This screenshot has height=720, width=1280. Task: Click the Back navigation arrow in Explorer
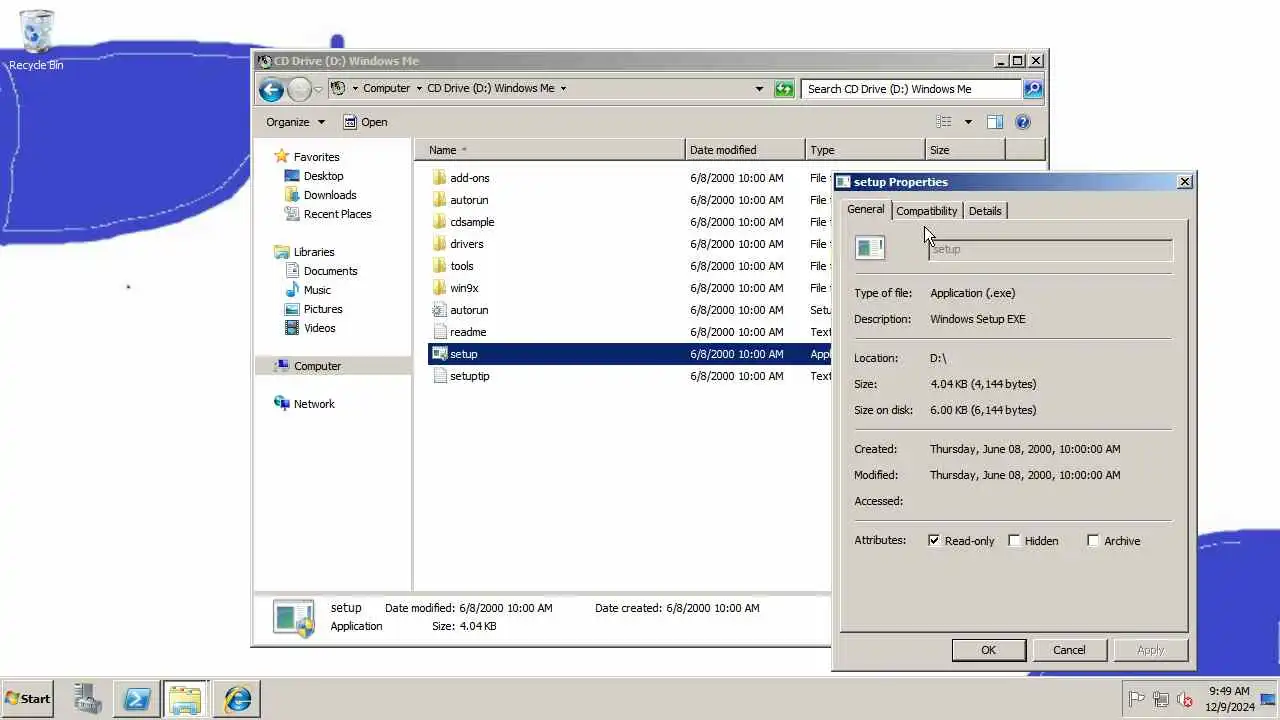point(271,89)
